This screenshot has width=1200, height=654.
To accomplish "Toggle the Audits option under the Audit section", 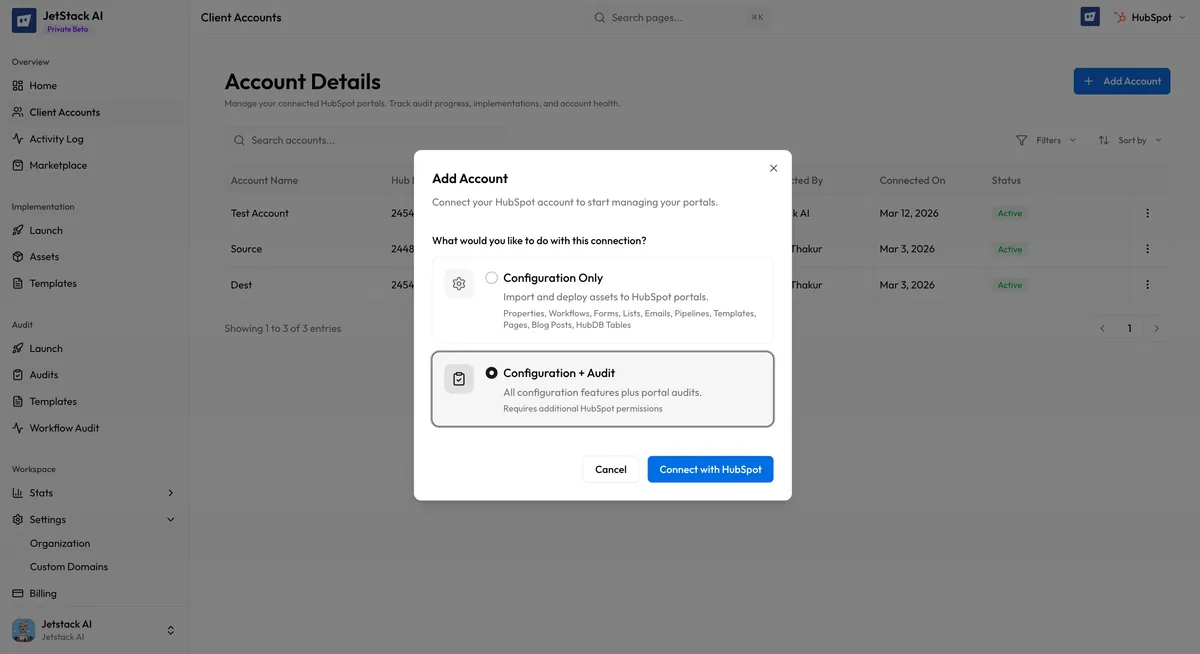I will (18, 374).
